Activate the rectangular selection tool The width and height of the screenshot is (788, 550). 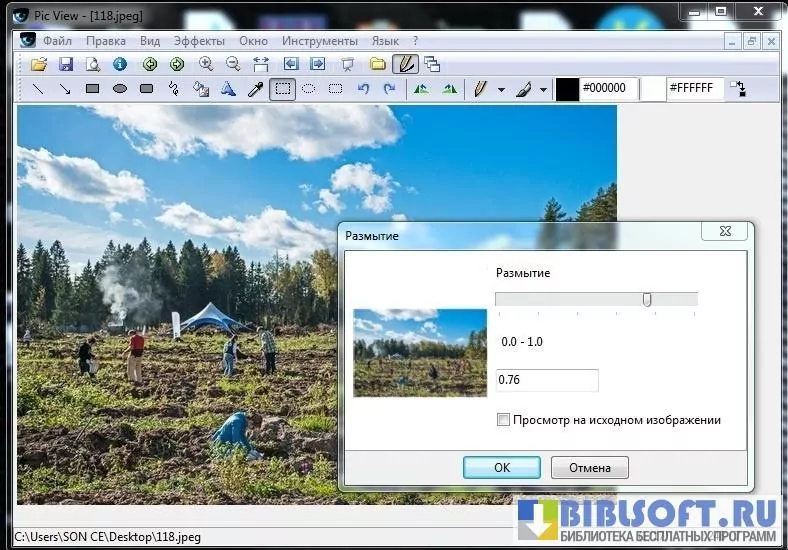[x=283, y=89]
